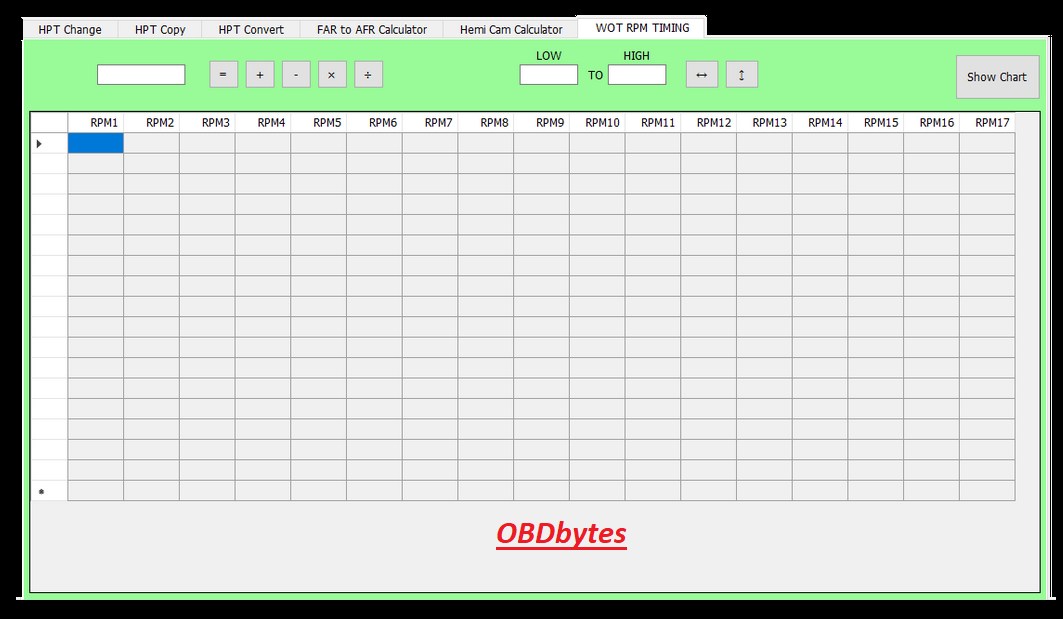This screenshot has width=1063, height=619.
Task: Click the equals operator button
Action: tap(223, 75)
